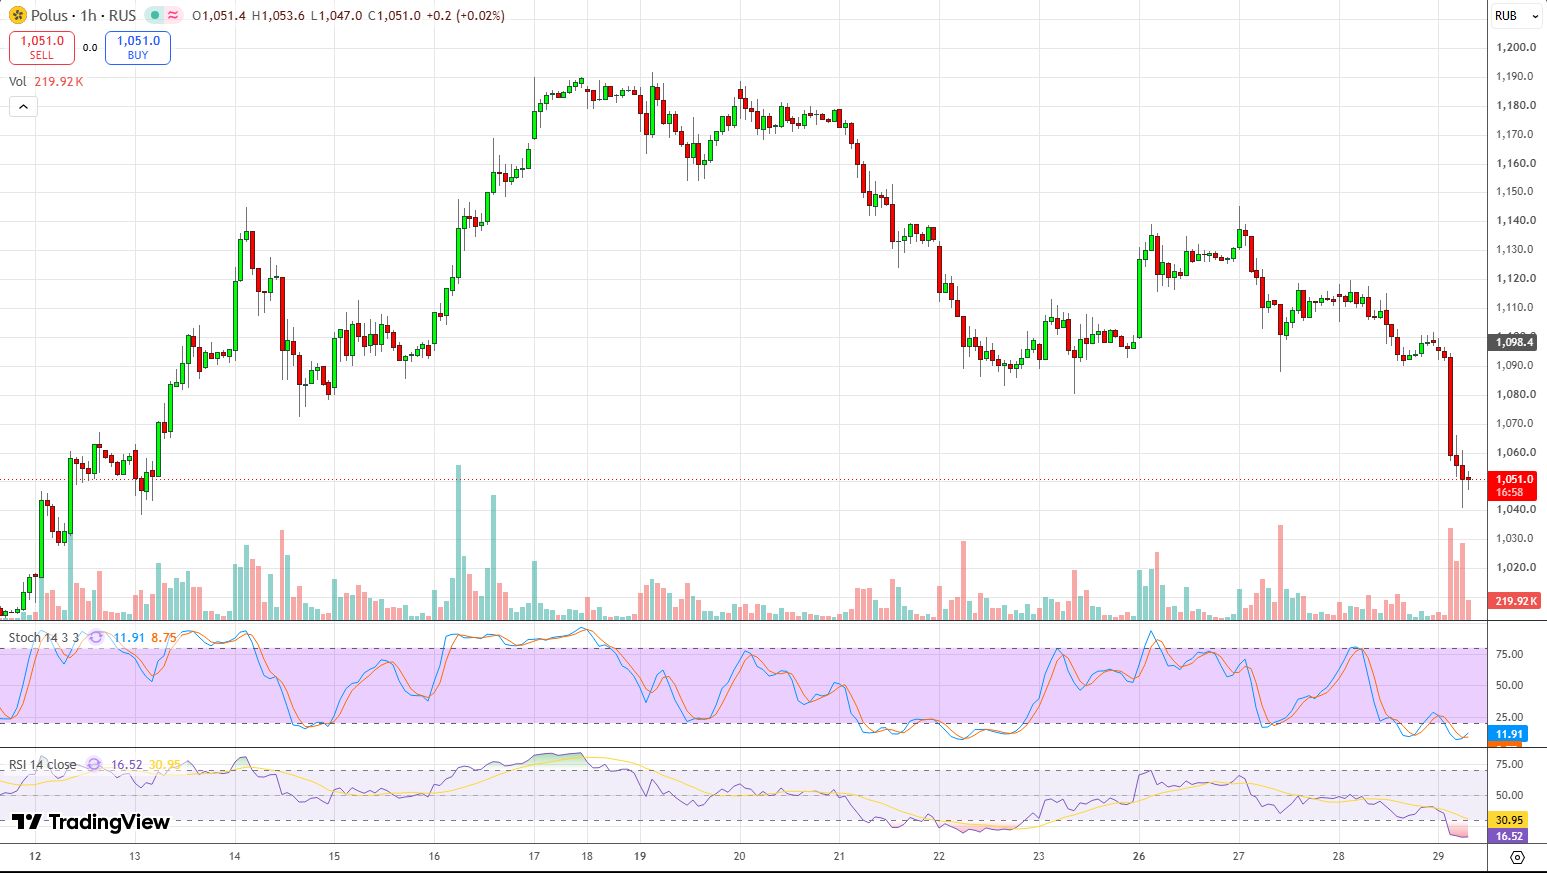Click the +0.2 (+0.02%) change value
Screen dimensions: 1547x873
[x=465, y=15]
